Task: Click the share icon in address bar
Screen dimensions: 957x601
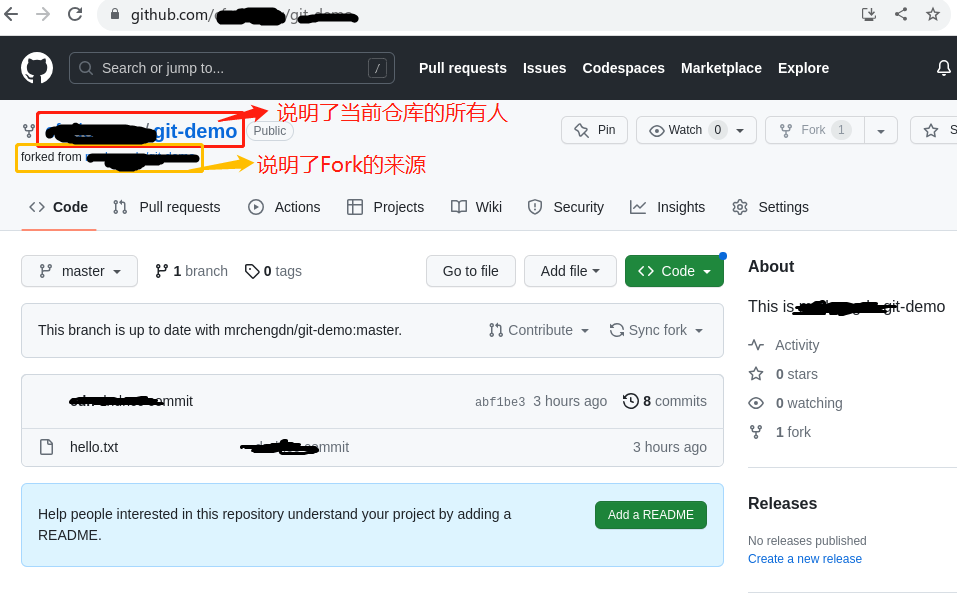Action: 901,14
